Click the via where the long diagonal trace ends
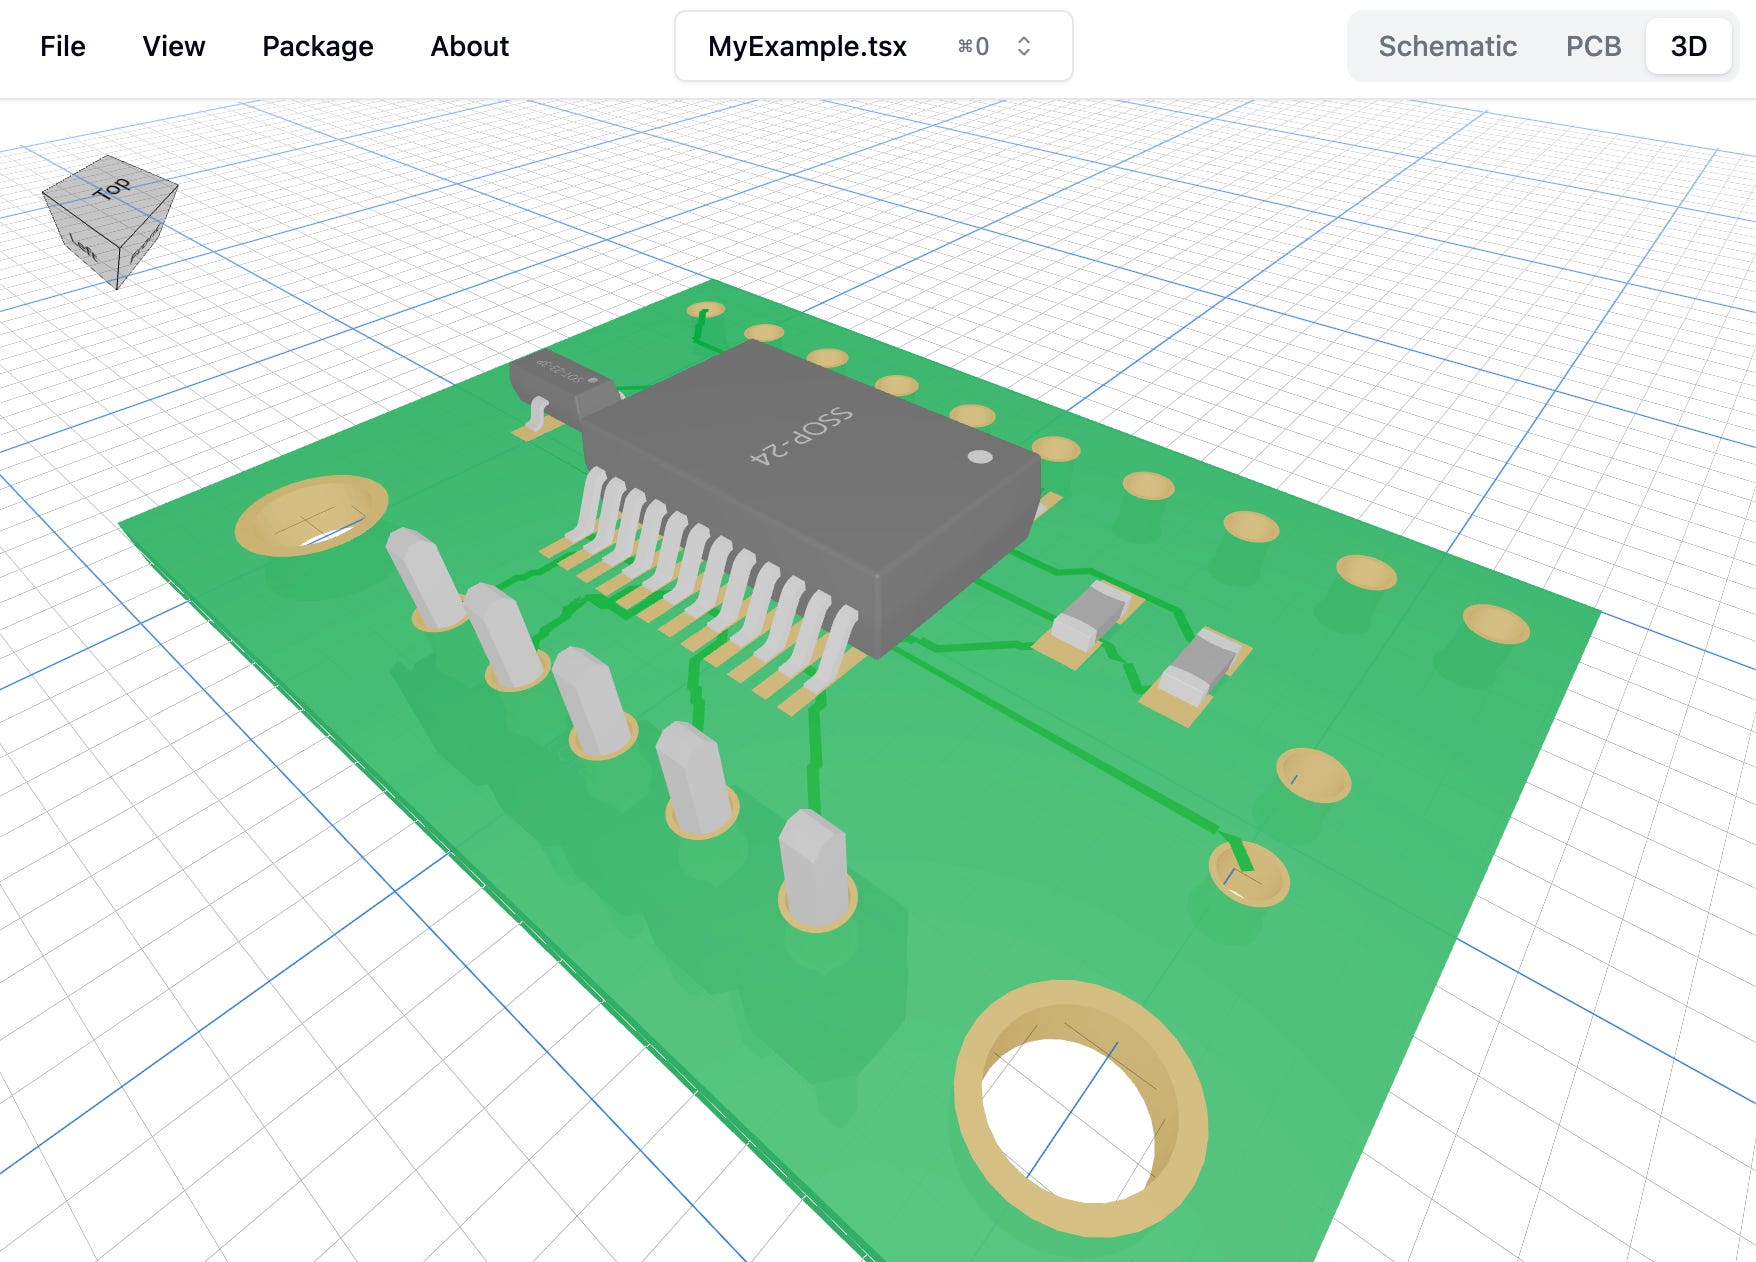1756x1262 pixels. tap(1248, 874)
